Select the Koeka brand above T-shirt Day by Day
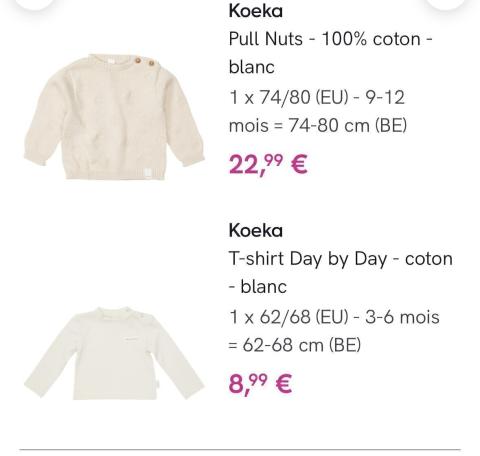The height and width of the screenshot is (456, 480). tap(256, 231)
